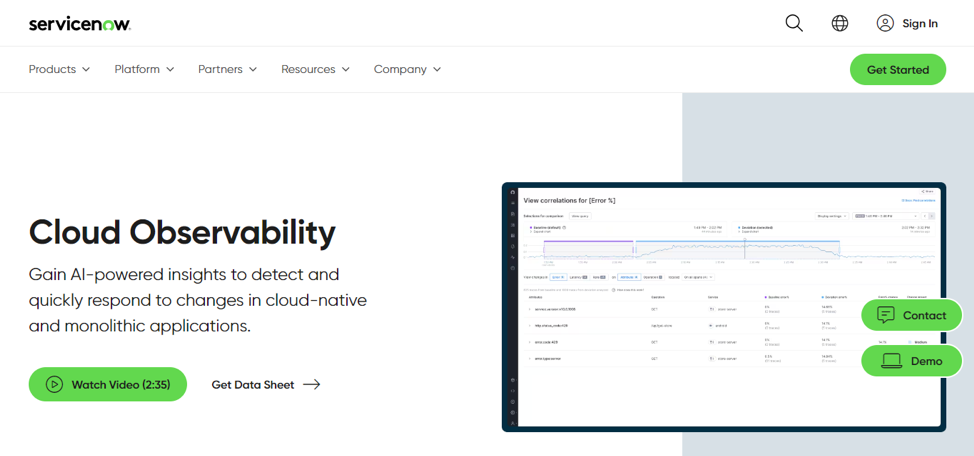The height and width of the screenshot is (456, 974).
Task: Expand the Partners dropdown chevron
Action: pos(253,70)
